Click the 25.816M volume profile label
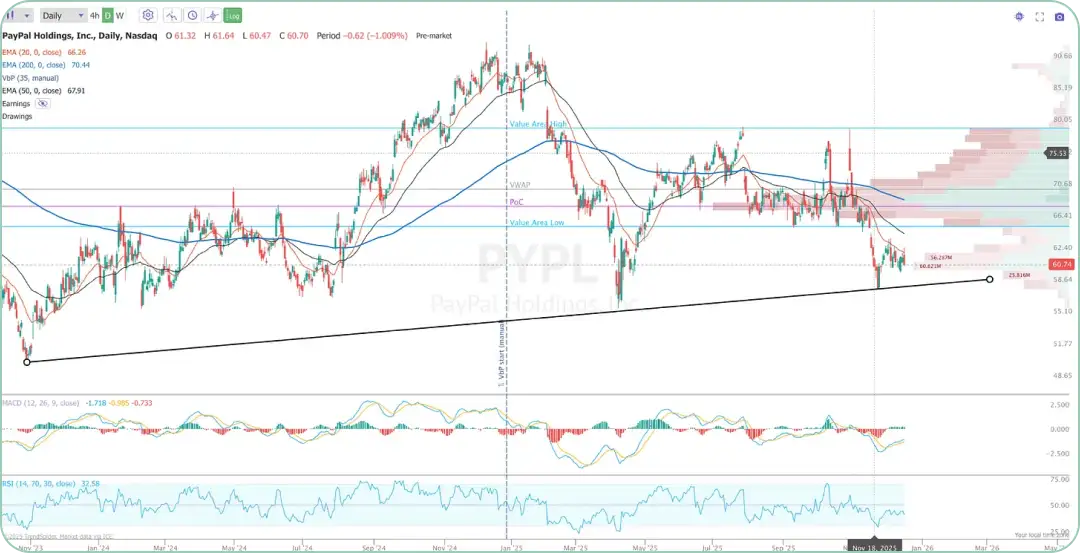Image resolution: width=1080 pixels, height=553 pixels. tap(1019, 275)
